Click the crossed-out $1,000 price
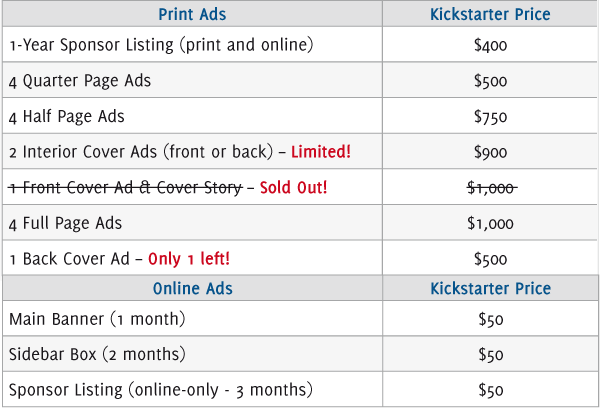 (492, 188)
